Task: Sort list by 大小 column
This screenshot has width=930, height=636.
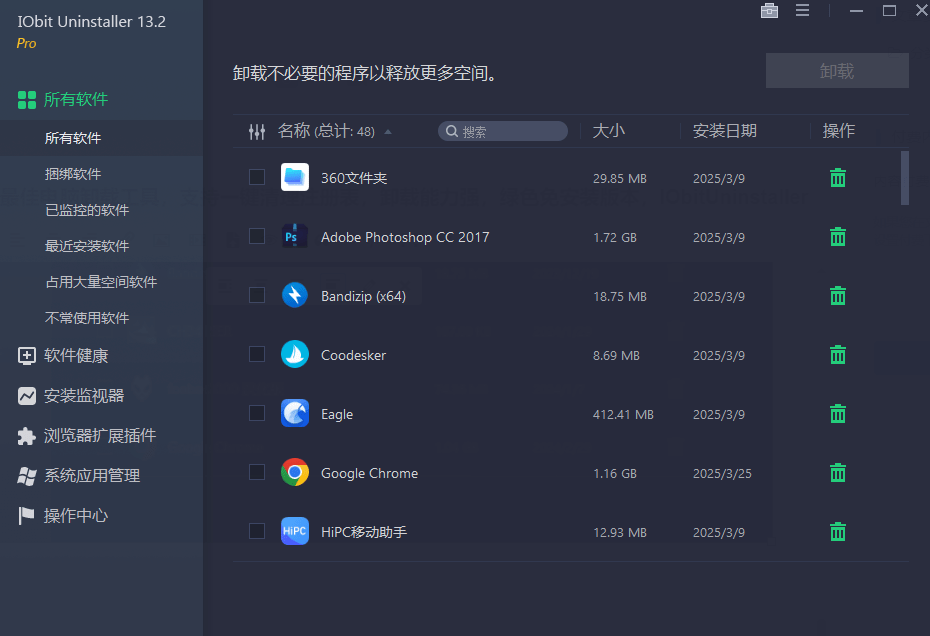Action: 607,131
